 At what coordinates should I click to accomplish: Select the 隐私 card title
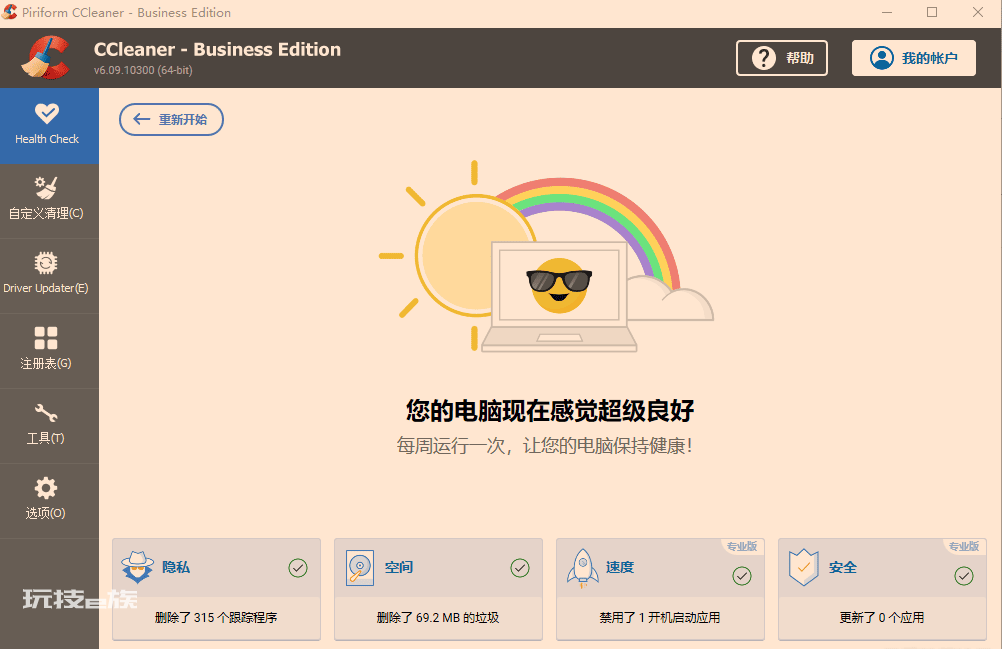click(176, 567)
